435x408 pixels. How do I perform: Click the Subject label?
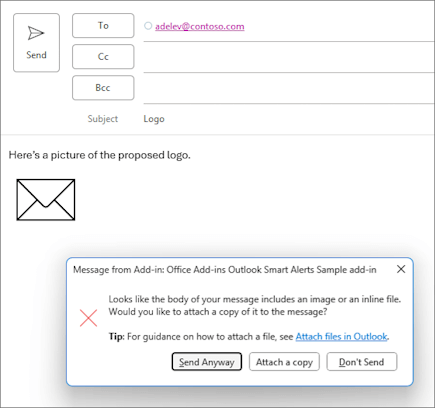103,119
